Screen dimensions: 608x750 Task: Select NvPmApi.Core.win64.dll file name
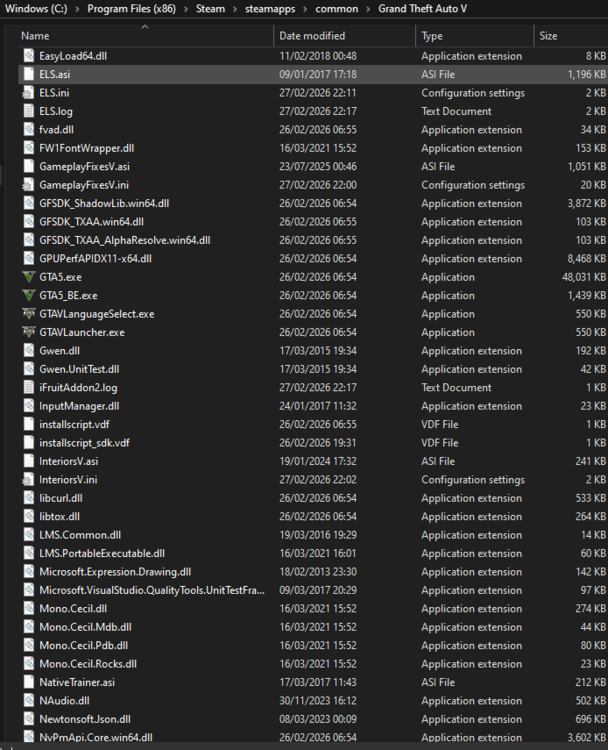click(96, 738)
